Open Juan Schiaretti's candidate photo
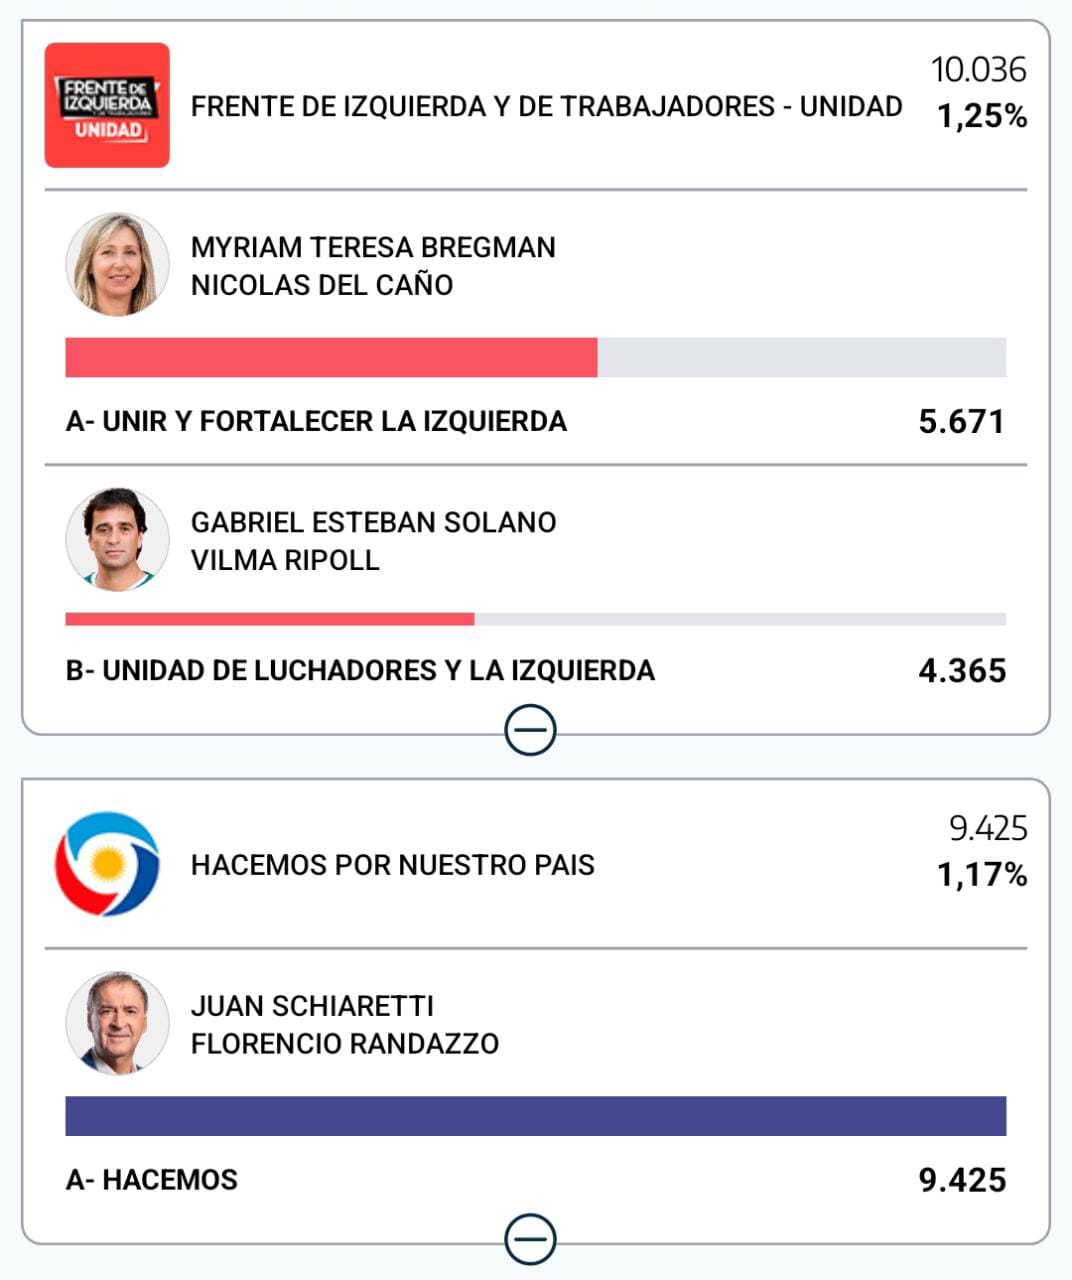This screenshot has height=1280, width=1072. 117,1022
